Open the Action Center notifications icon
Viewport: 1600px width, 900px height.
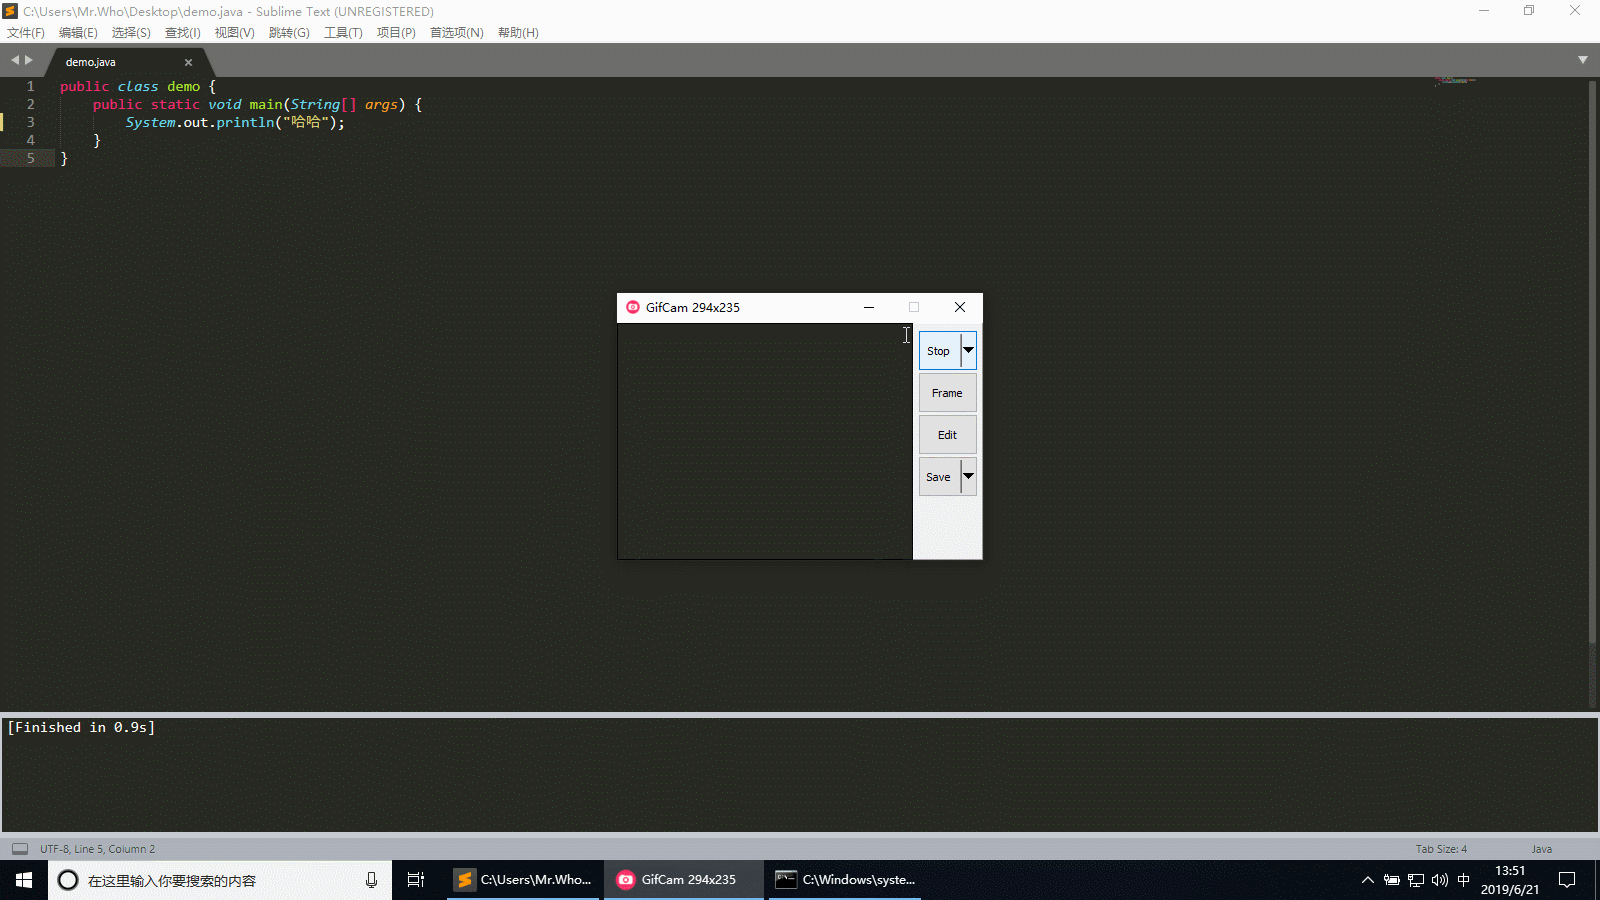pyautogui.click(x=1567, y=880)
